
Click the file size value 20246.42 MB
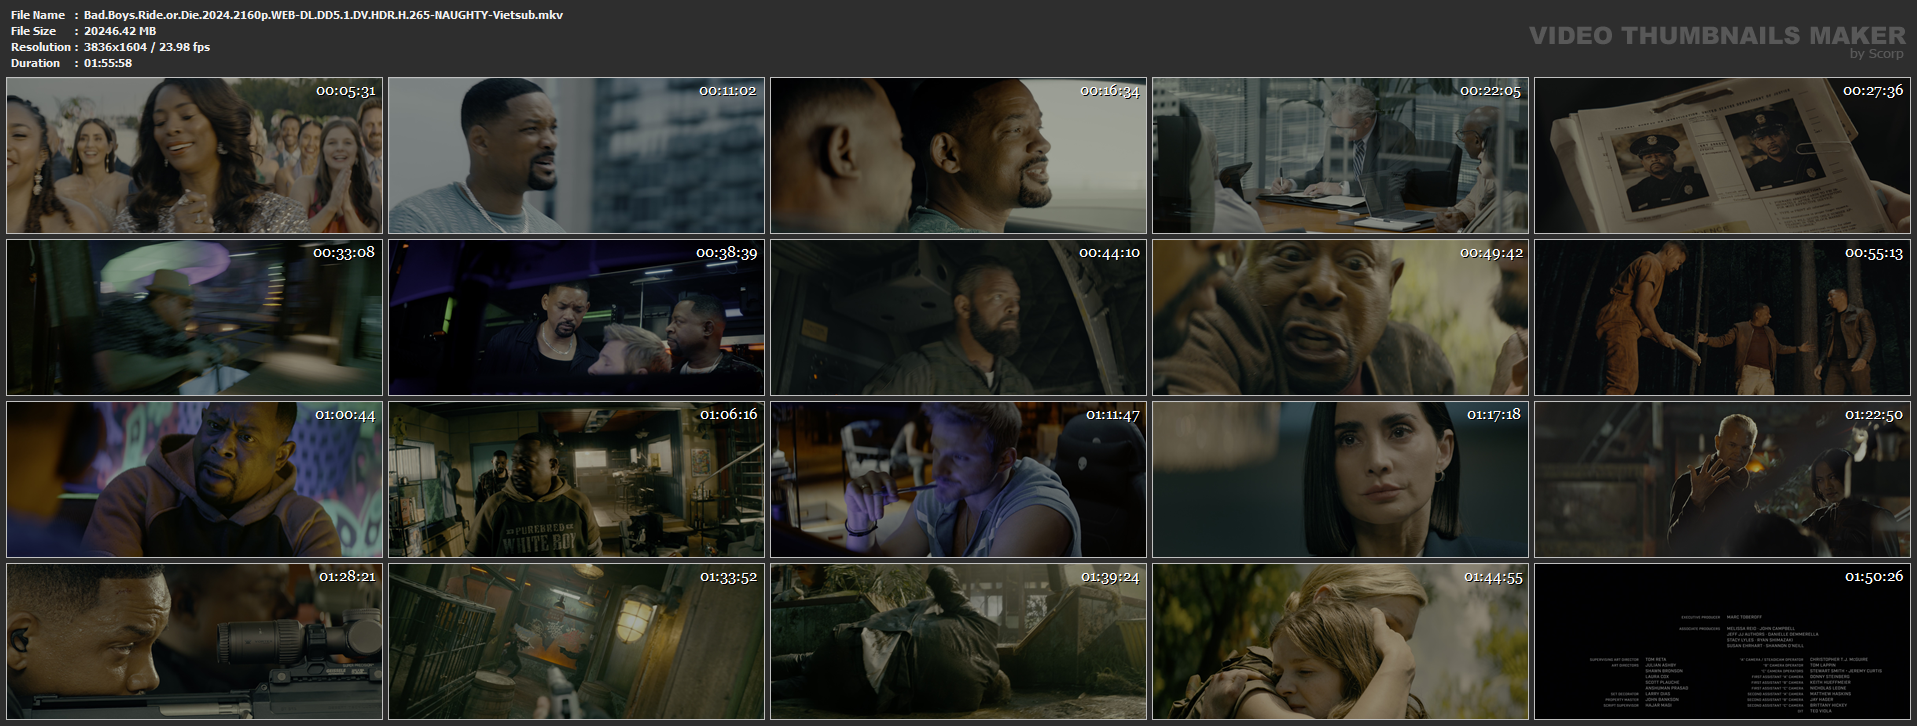pyautogui.click(x=120, y=31)
